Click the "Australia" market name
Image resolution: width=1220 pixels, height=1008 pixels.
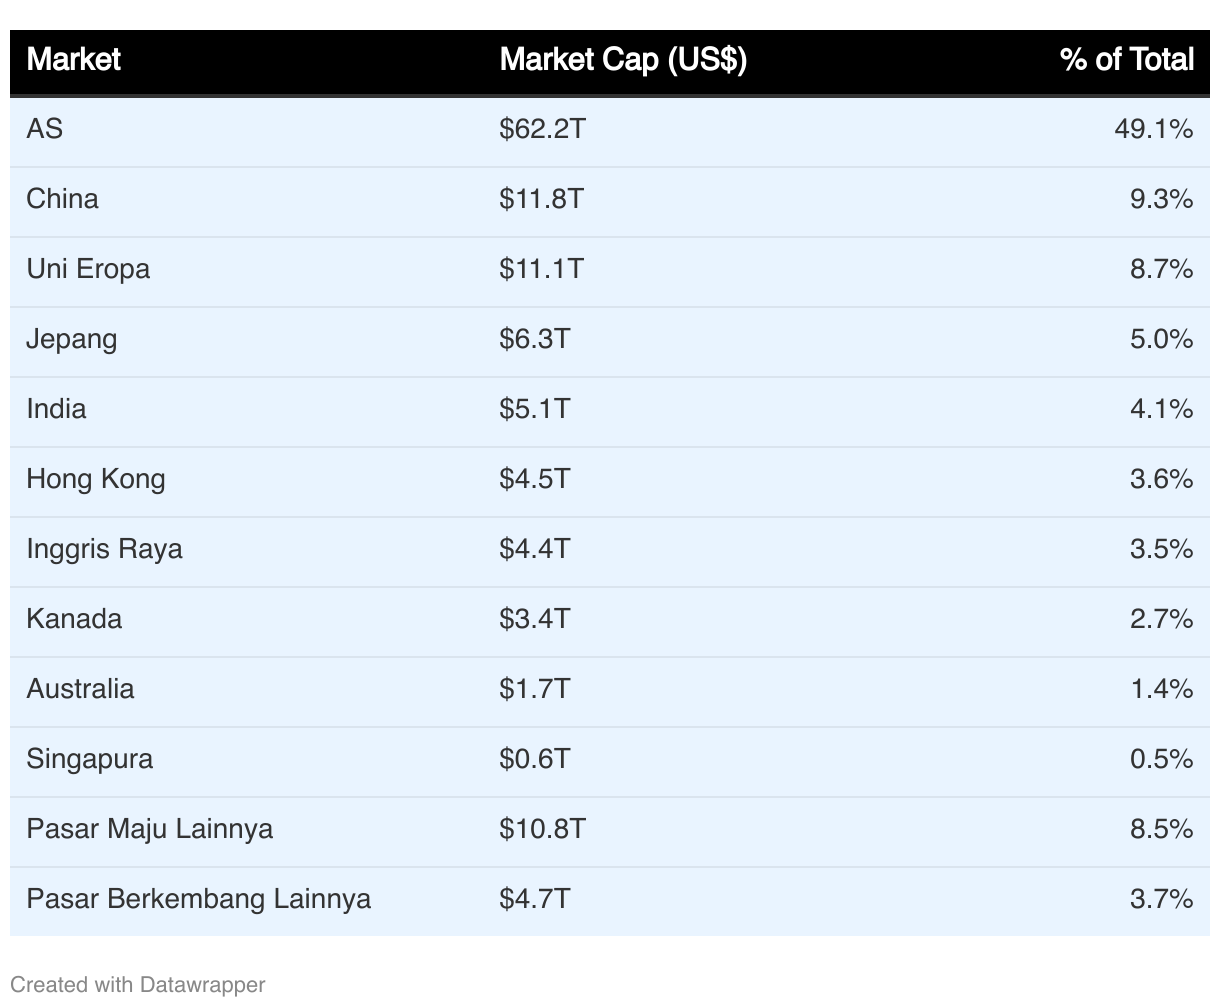(x=80, y=689)
